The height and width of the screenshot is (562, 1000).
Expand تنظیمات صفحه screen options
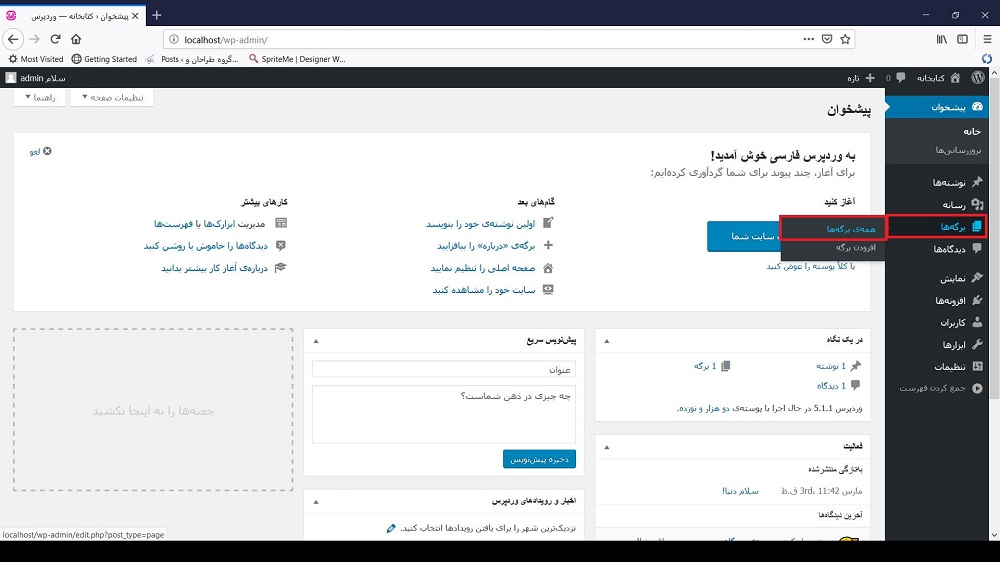112,98
